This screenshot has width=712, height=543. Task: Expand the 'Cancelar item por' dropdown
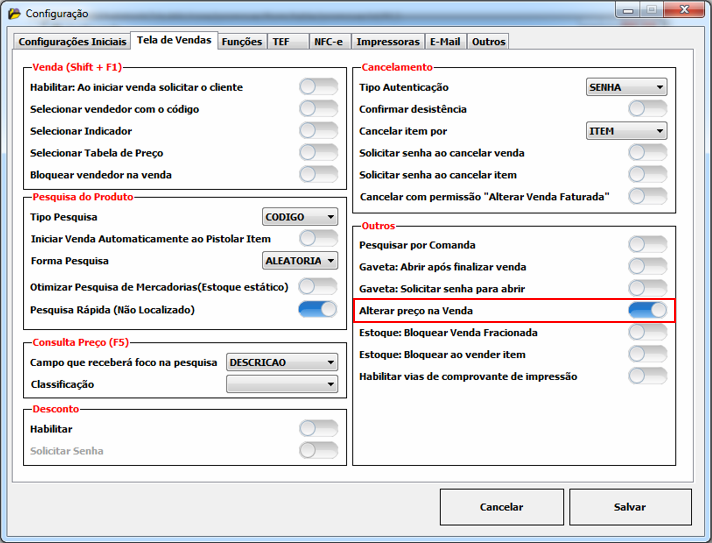(x=626, y=131)
